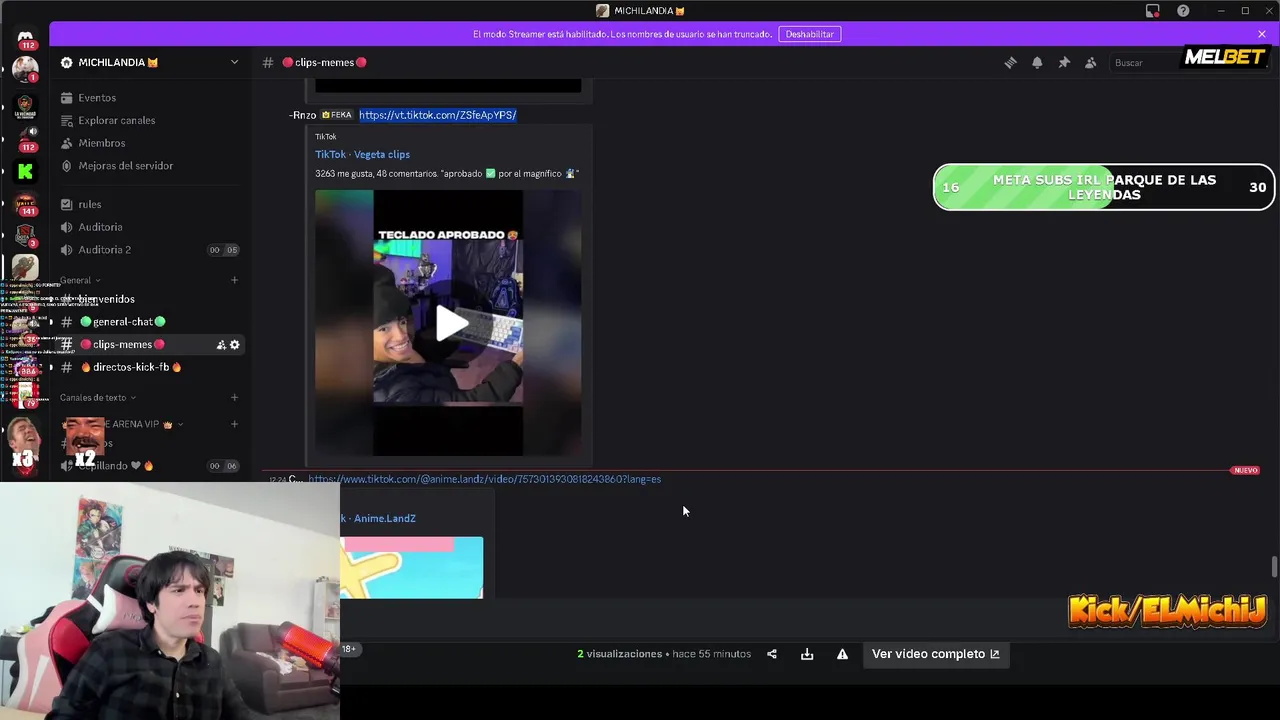Download the Kick clip
1280x720 pixels.
click(x=807, y=654)
